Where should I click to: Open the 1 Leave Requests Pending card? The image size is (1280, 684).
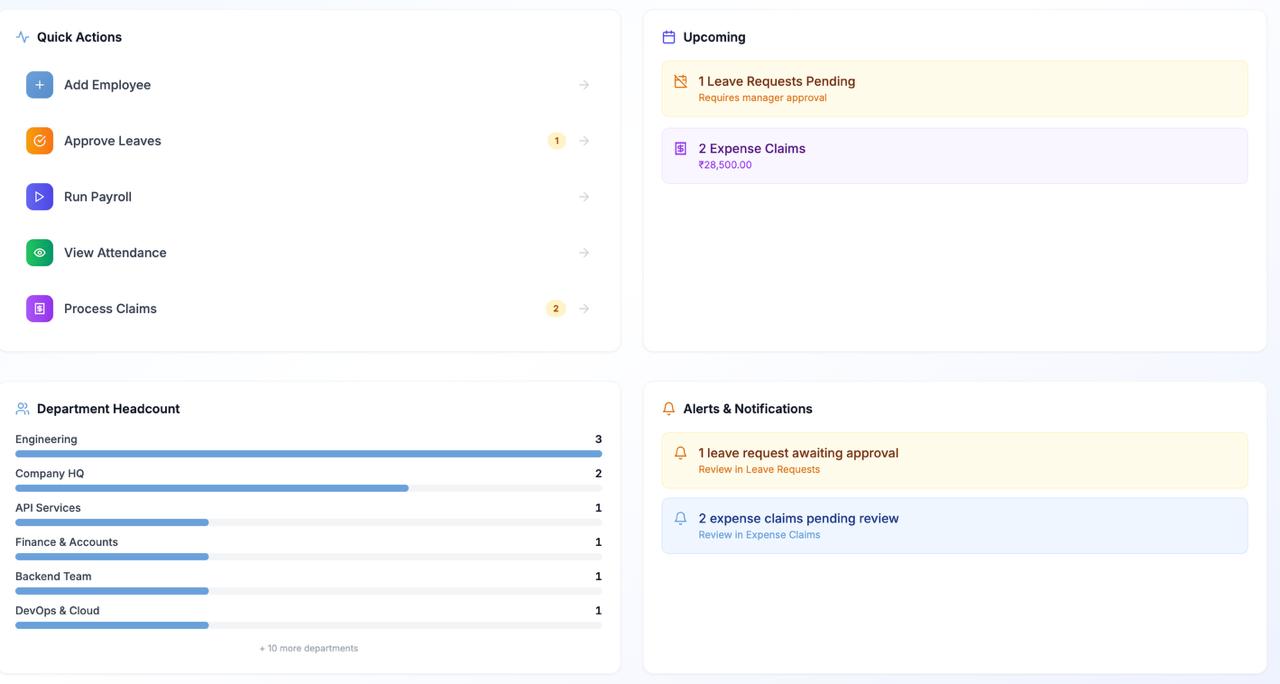(x=954, y=89)
